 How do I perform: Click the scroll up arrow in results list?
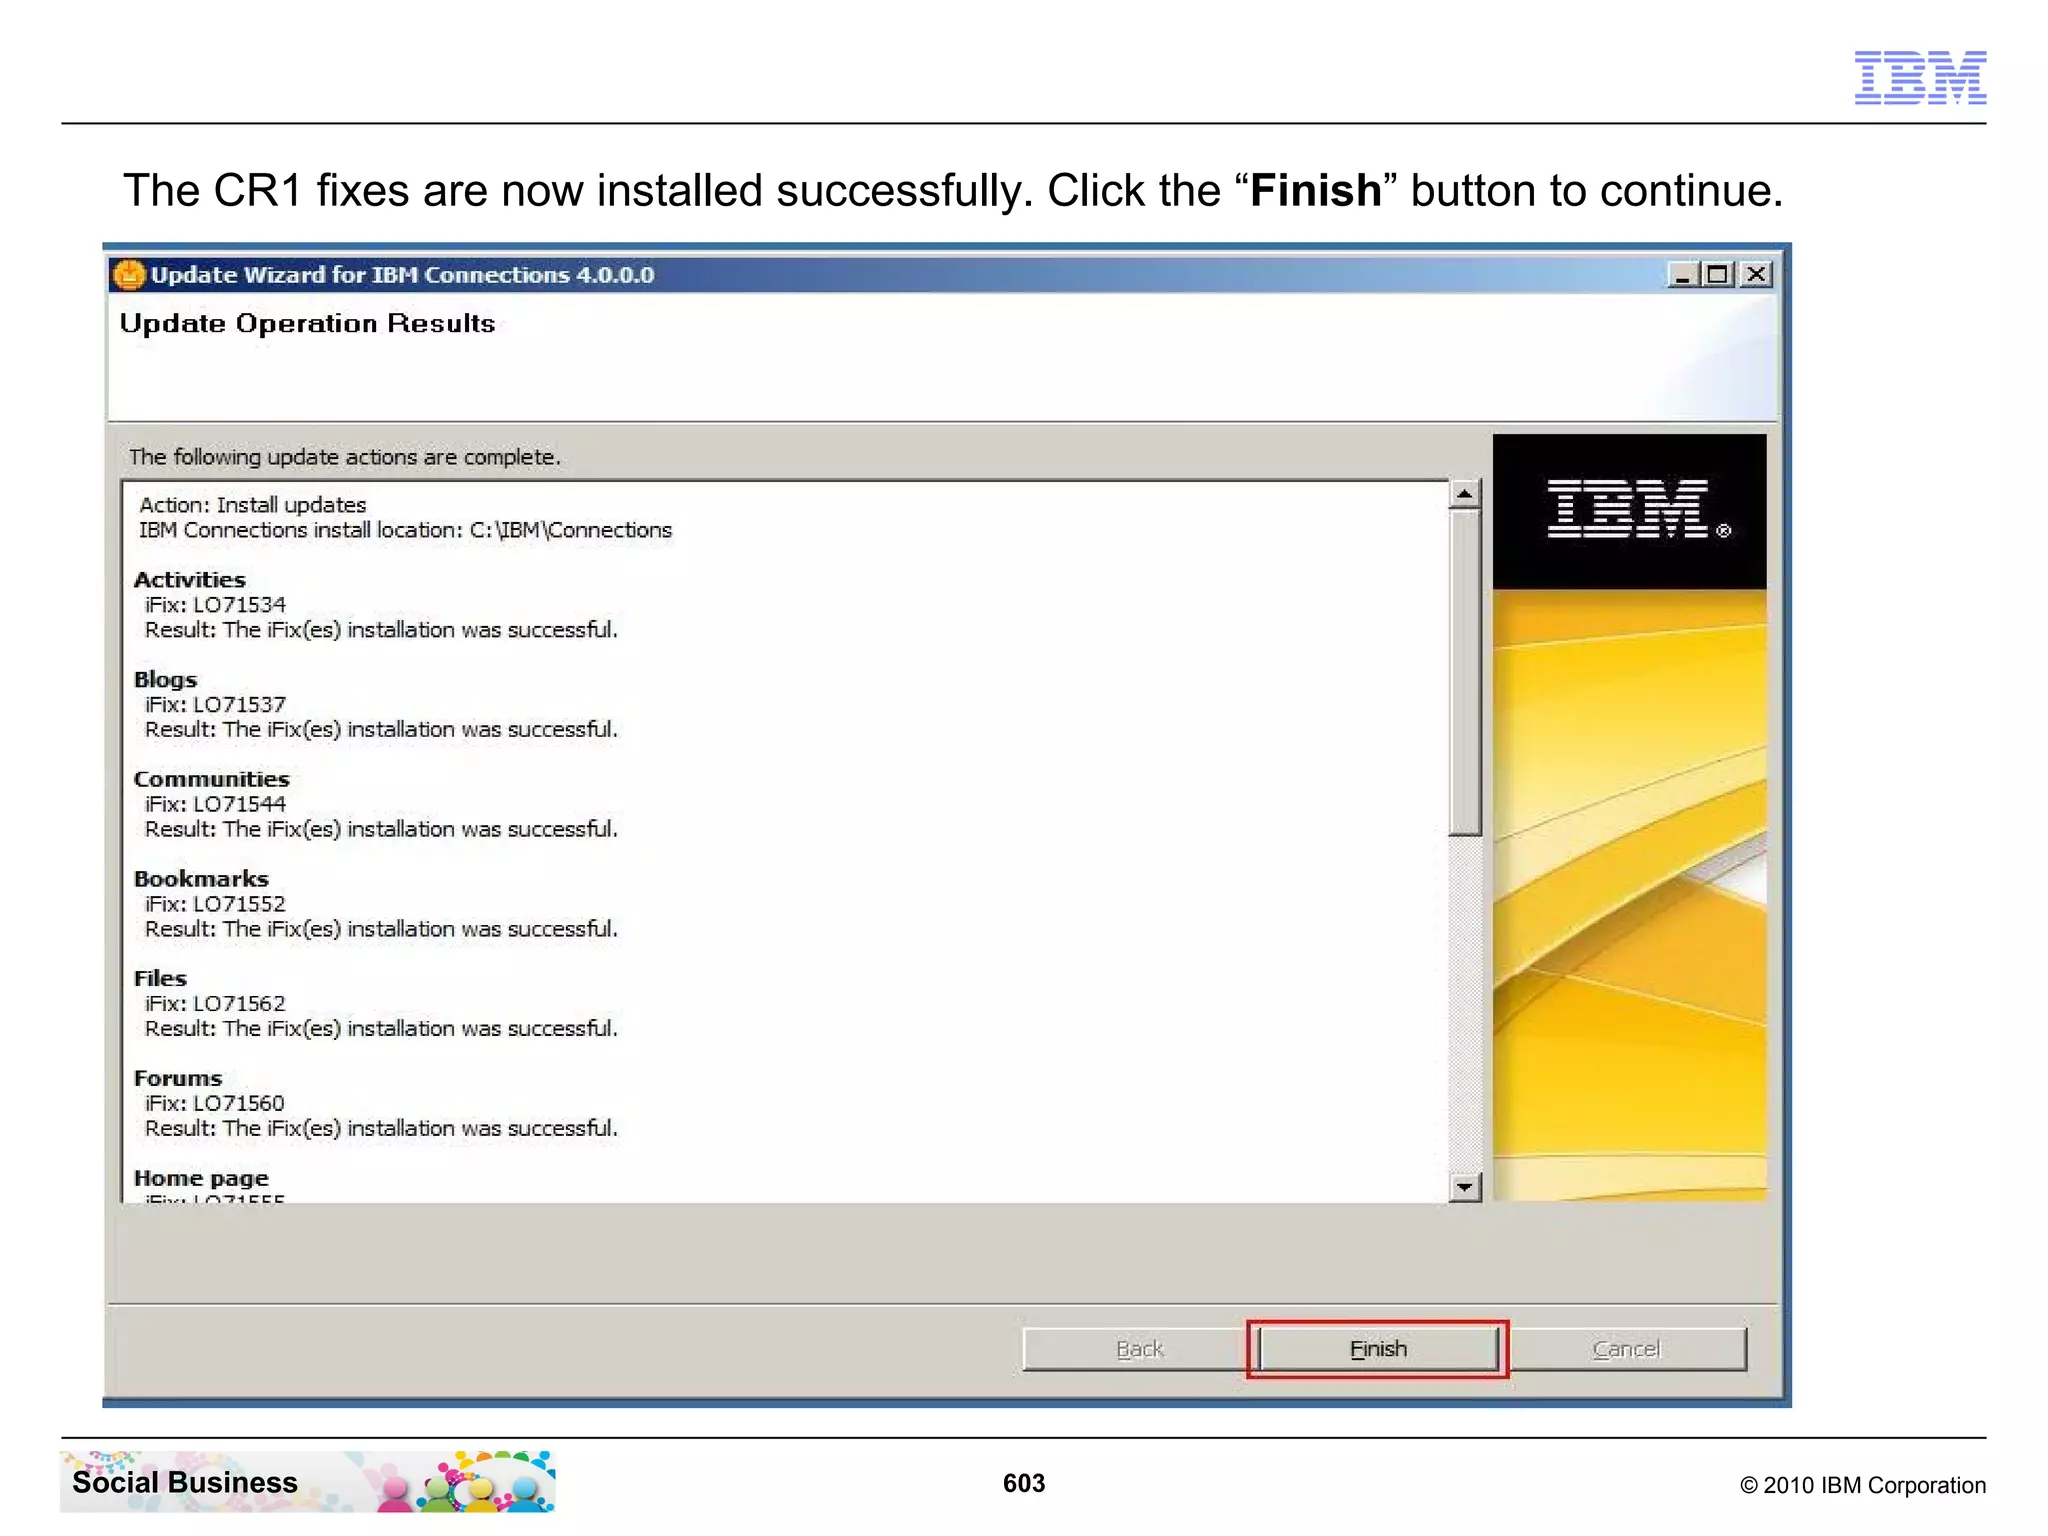click(1465, 494)
